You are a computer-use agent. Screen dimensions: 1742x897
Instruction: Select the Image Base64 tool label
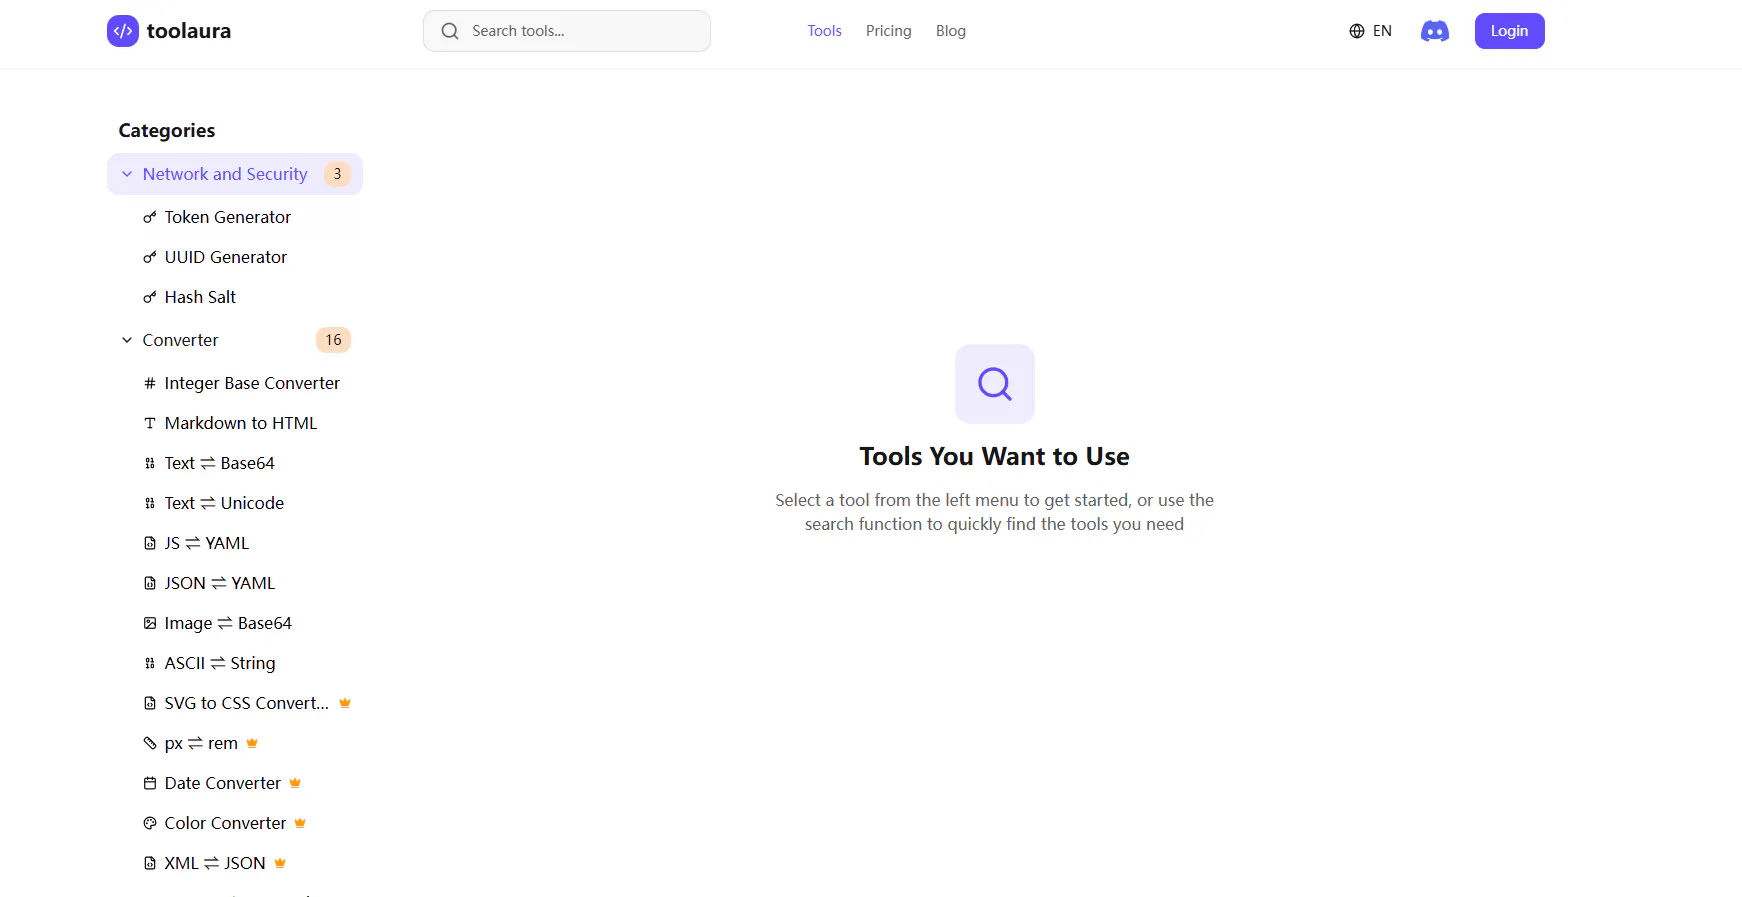pos(228,623)
